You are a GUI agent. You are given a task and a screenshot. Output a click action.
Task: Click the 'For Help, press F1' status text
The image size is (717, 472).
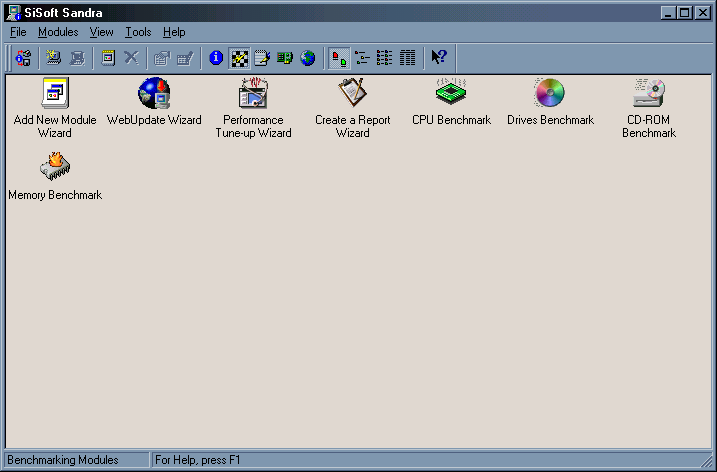[198, 460]
